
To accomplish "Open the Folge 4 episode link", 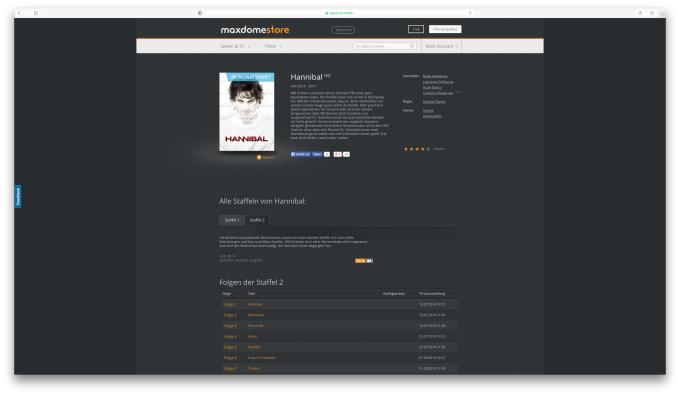I will tap(230, 336).
